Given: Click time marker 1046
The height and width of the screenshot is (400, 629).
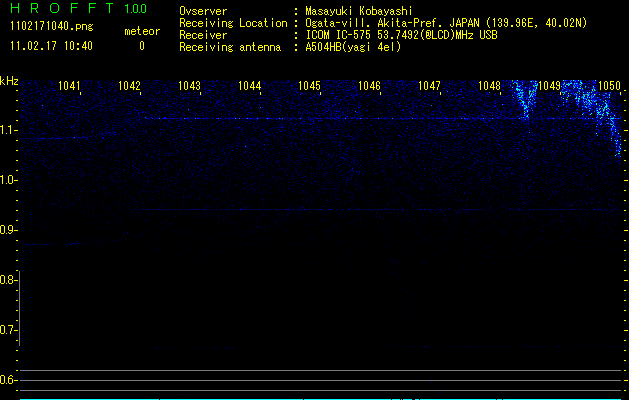Looking at the screenshot, I should pos(369,86).
